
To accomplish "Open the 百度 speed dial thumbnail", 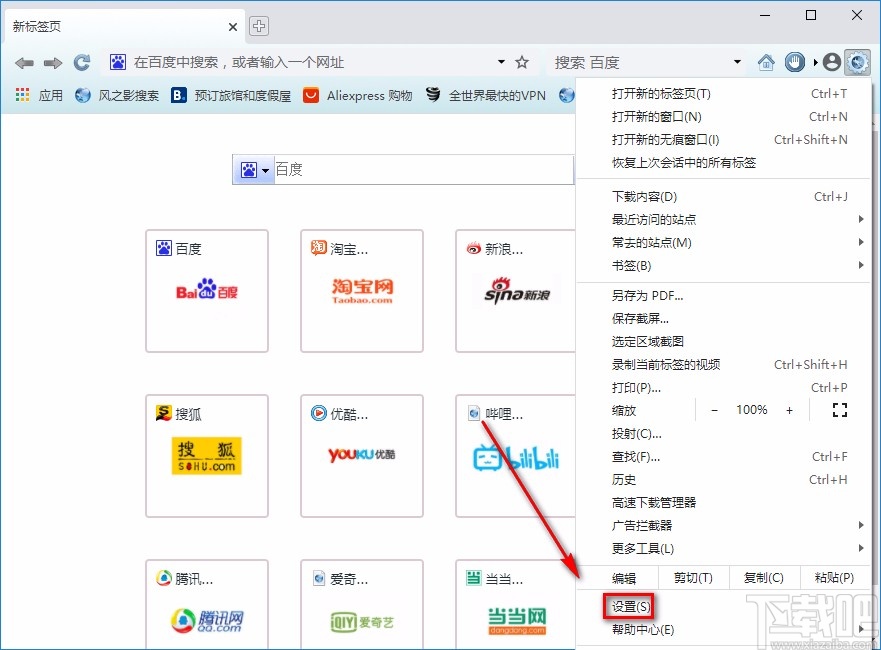I will click(207, 291).
